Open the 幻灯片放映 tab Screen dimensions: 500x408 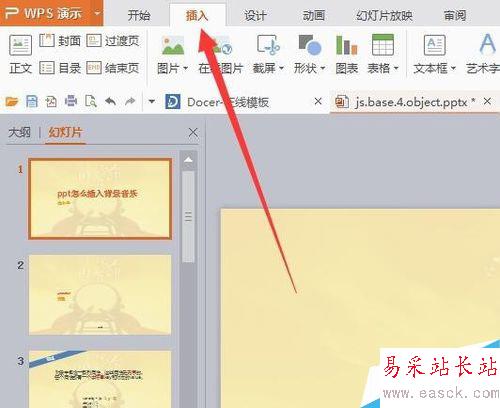click(384, 15)
